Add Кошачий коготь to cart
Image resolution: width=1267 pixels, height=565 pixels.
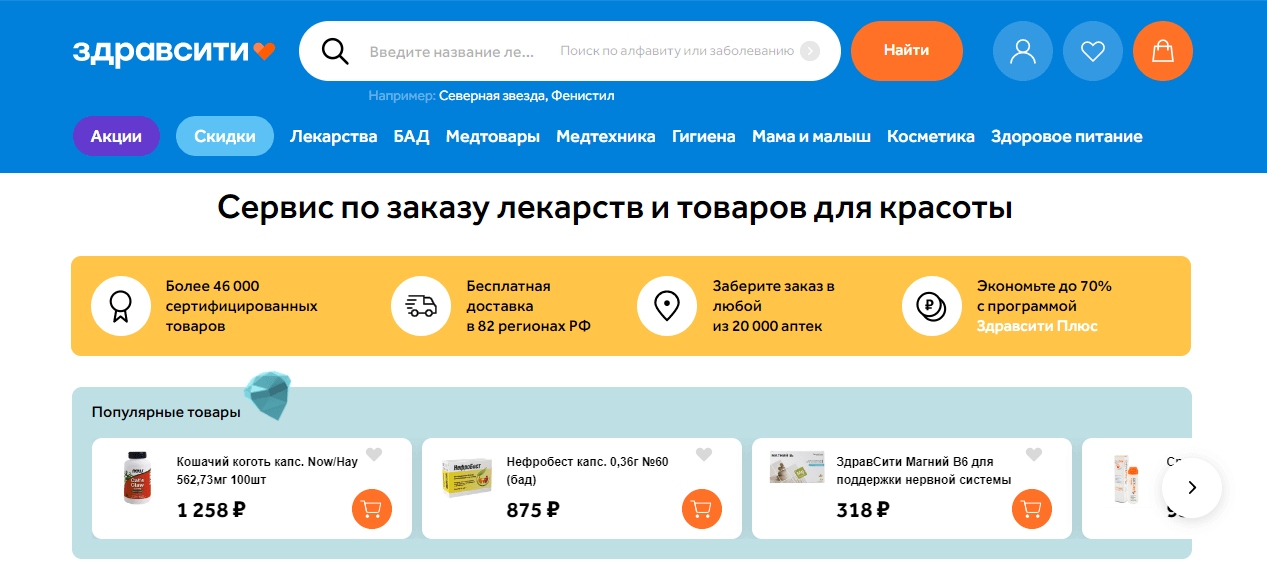click(372, 510)
